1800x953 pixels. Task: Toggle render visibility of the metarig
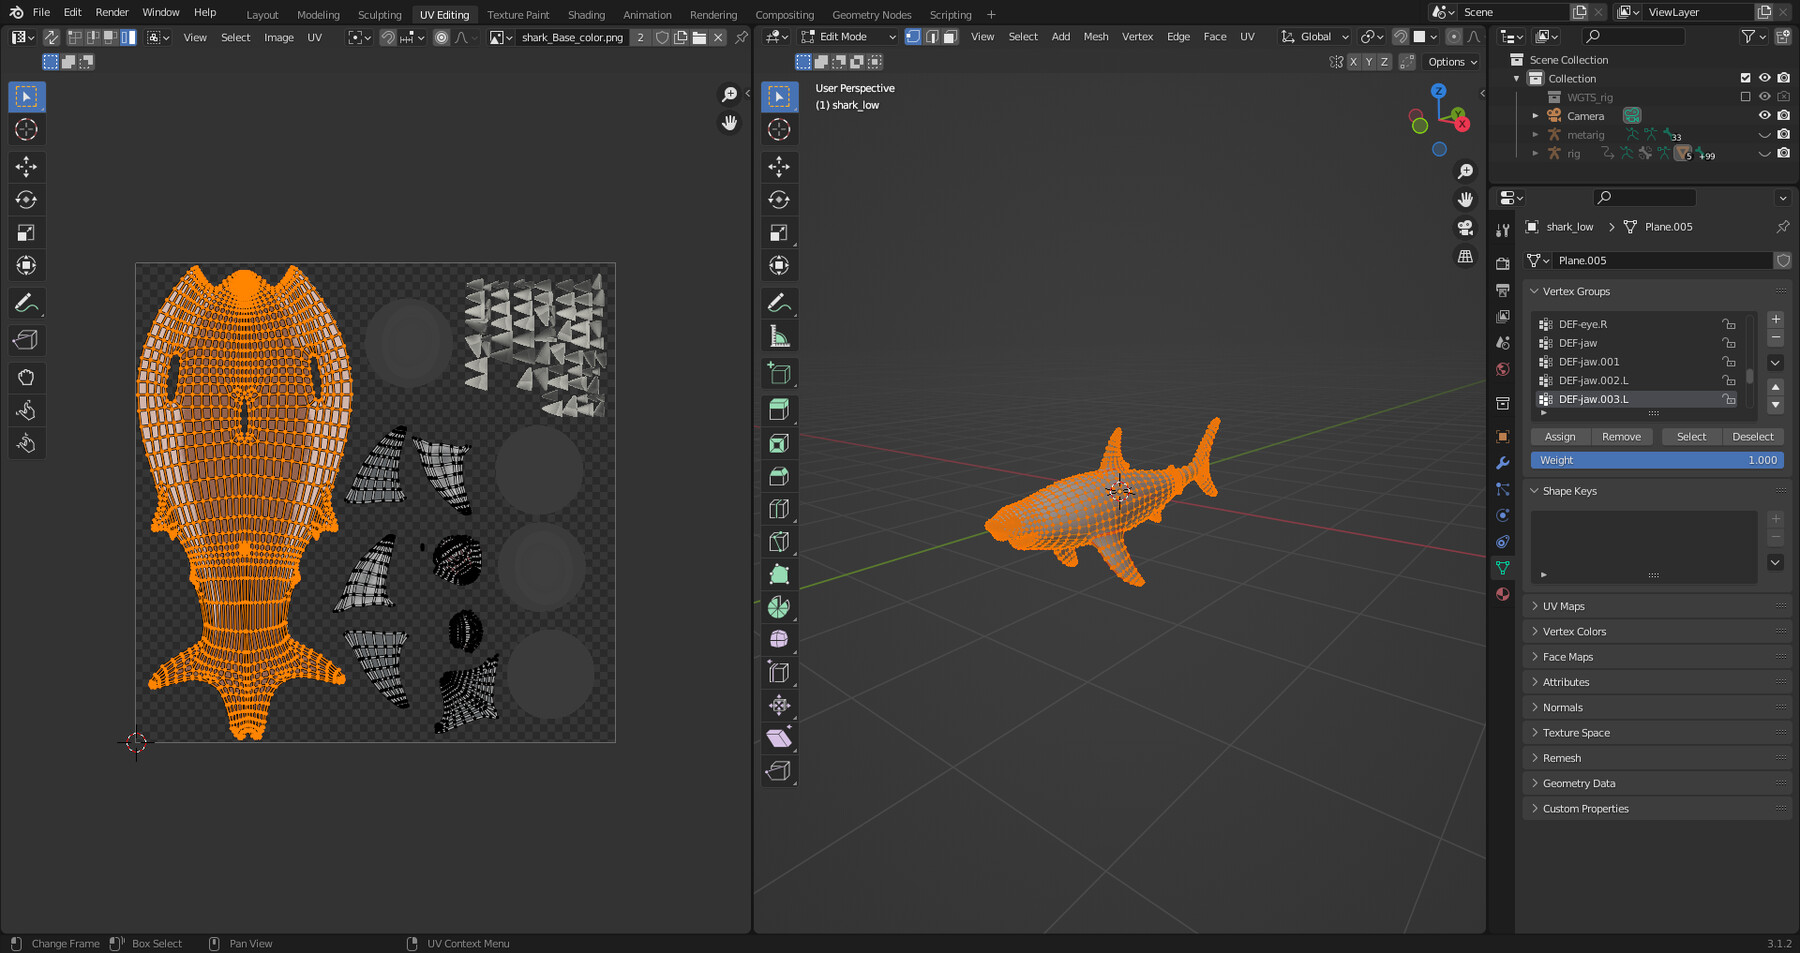[1783, 134]
